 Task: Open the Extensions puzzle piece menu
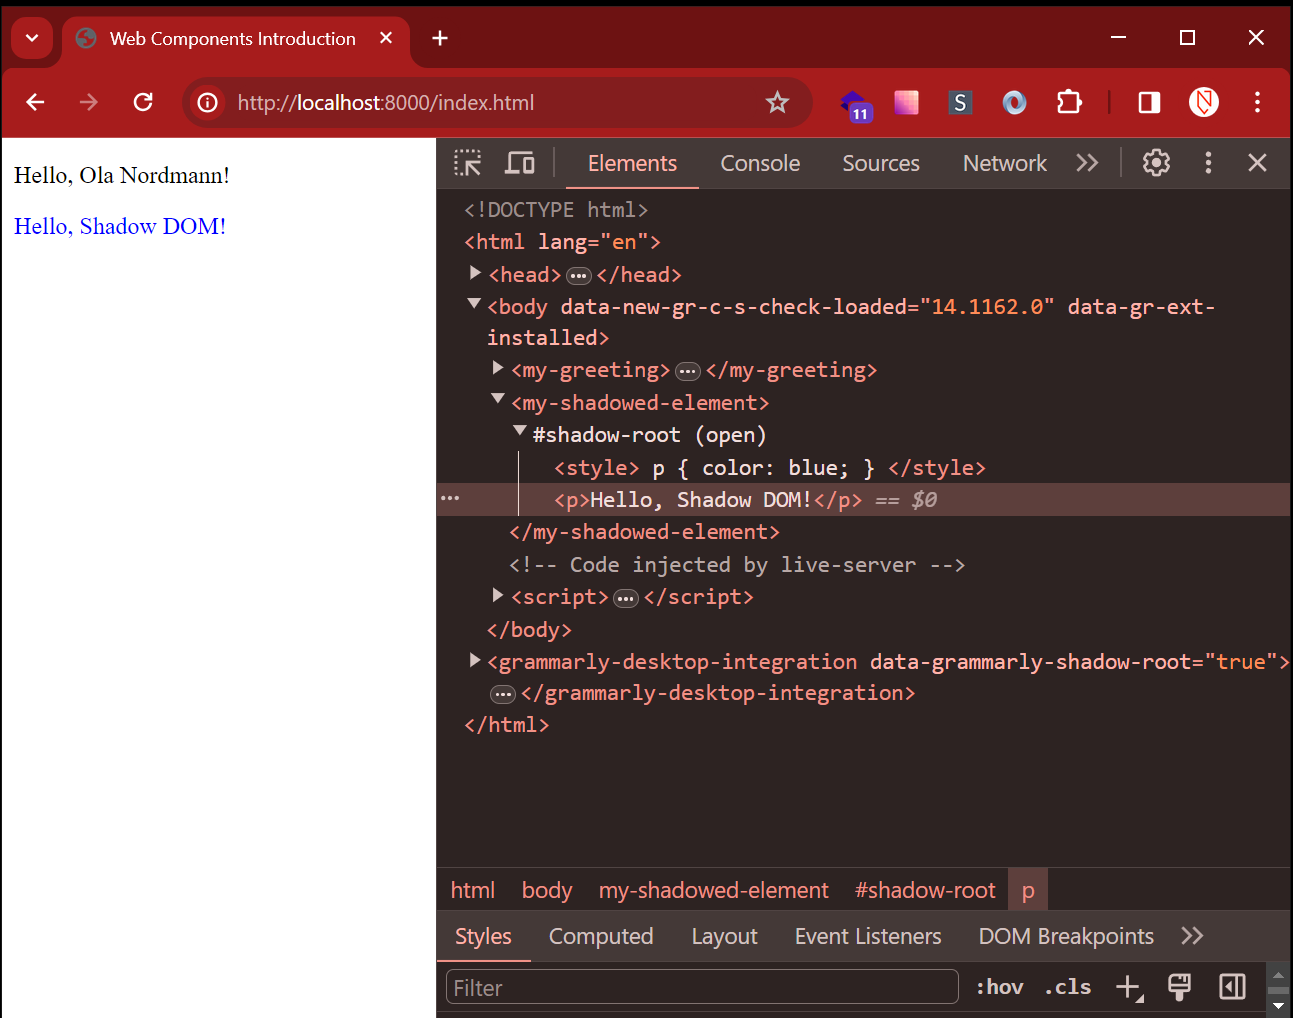tap(1069, 102)
